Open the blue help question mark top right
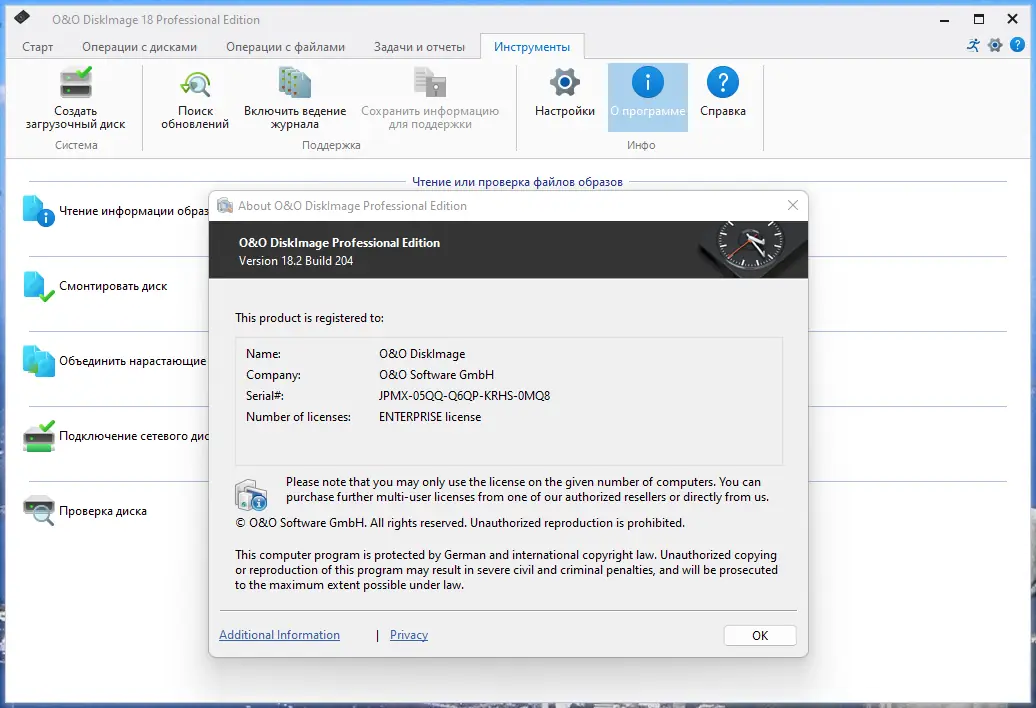 click(1018, 45)
